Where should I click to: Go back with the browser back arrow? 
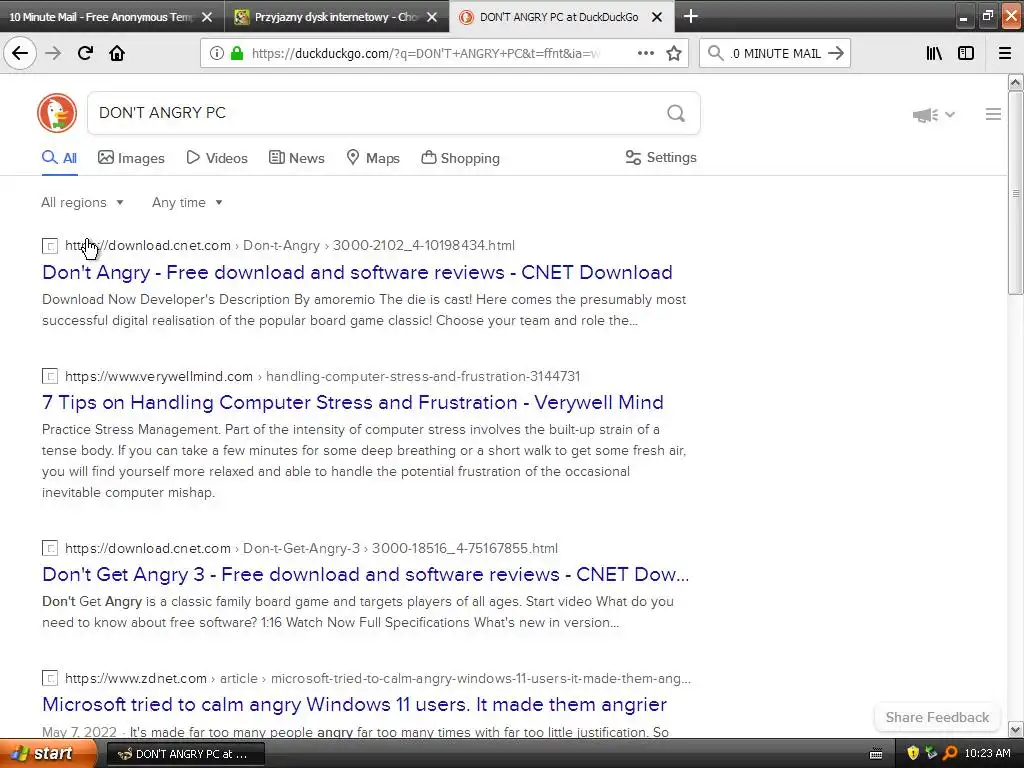[x=20, y=53]
